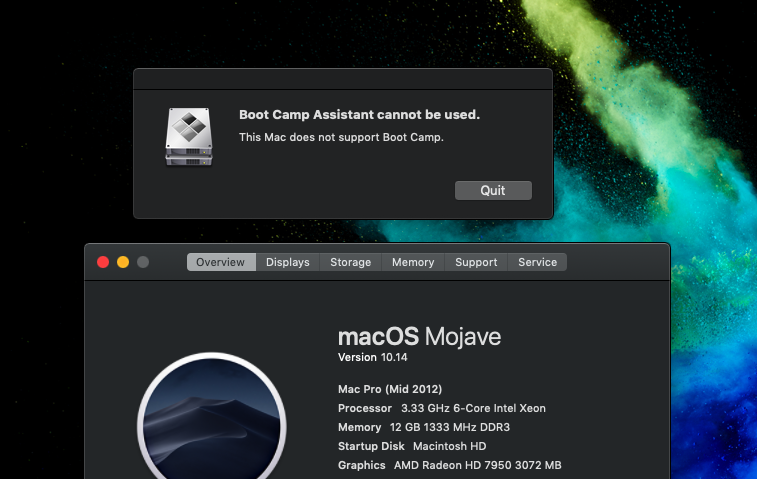757x479 pixels.
Task: Select the Overview tab
Action: coord(221,262)
